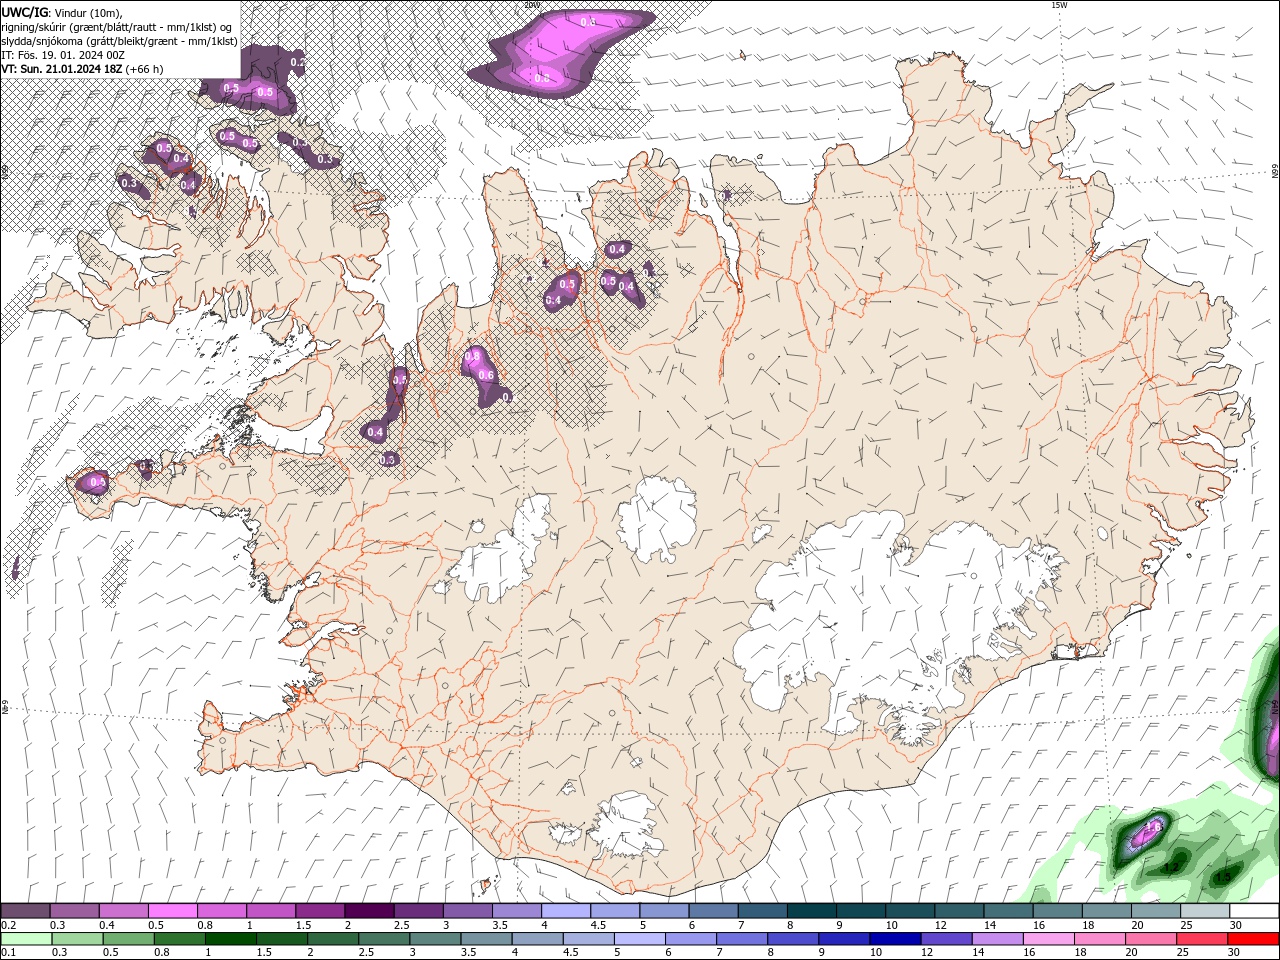Click the 'slydda/snjókoma' description line

click(120, 41)
